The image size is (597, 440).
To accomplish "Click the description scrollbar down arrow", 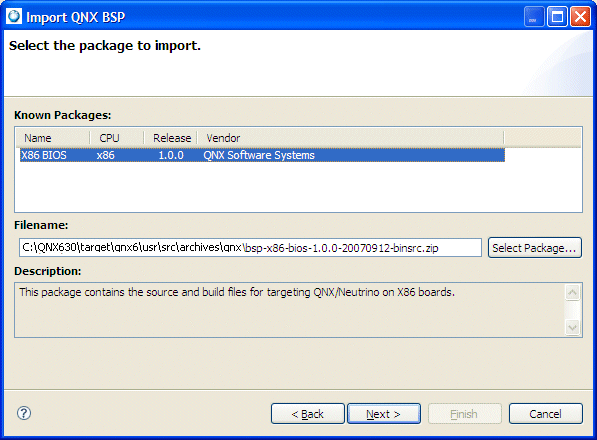I will [x=572, y=327].
